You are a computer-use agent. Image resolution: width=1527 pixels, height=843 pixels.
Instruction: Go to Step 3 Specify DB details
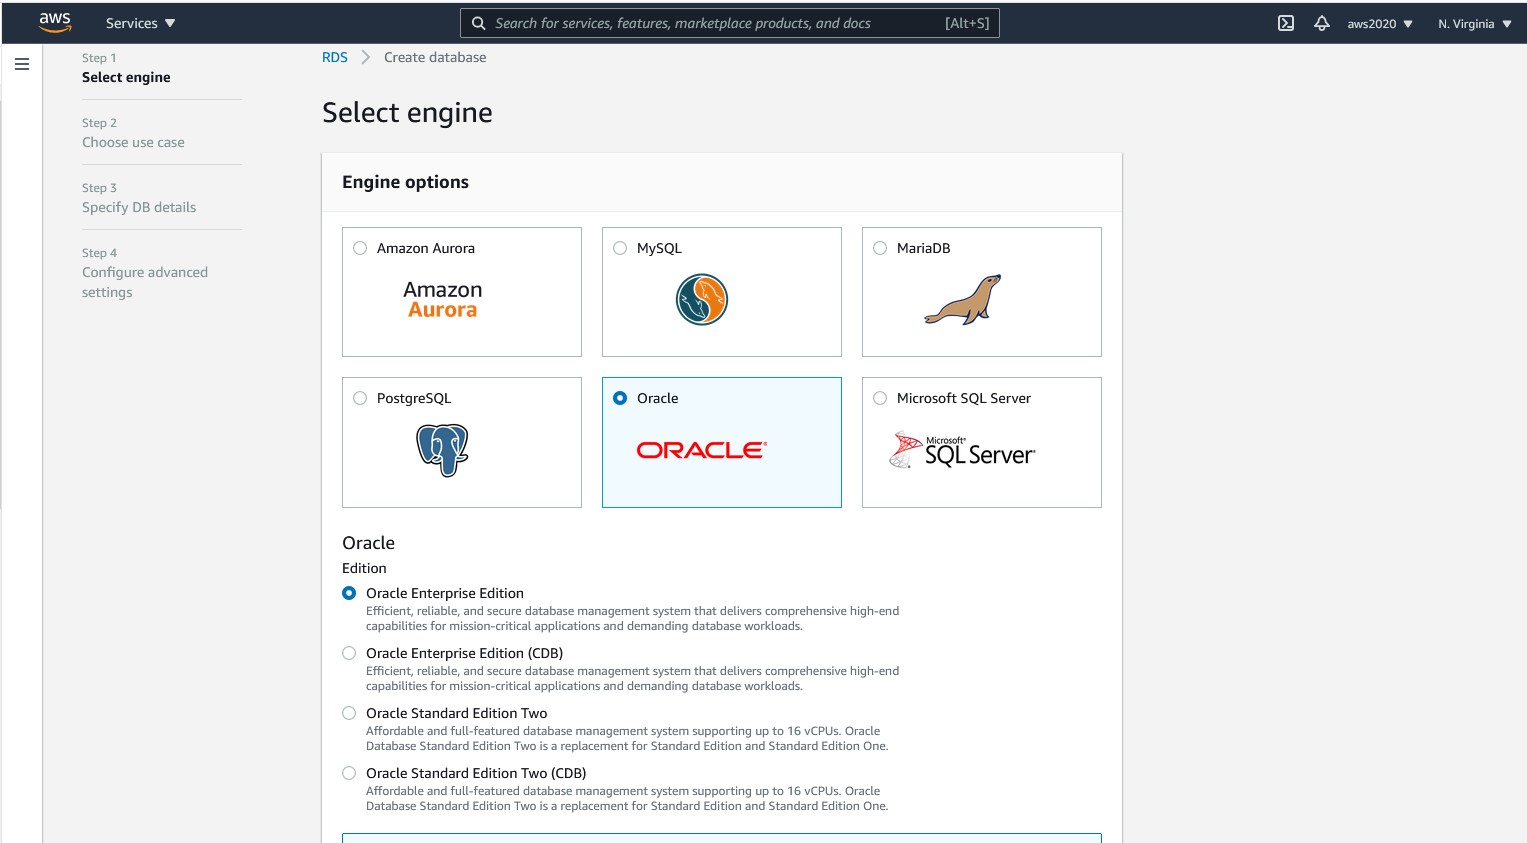pyautogui.click(x=139, y=207)
